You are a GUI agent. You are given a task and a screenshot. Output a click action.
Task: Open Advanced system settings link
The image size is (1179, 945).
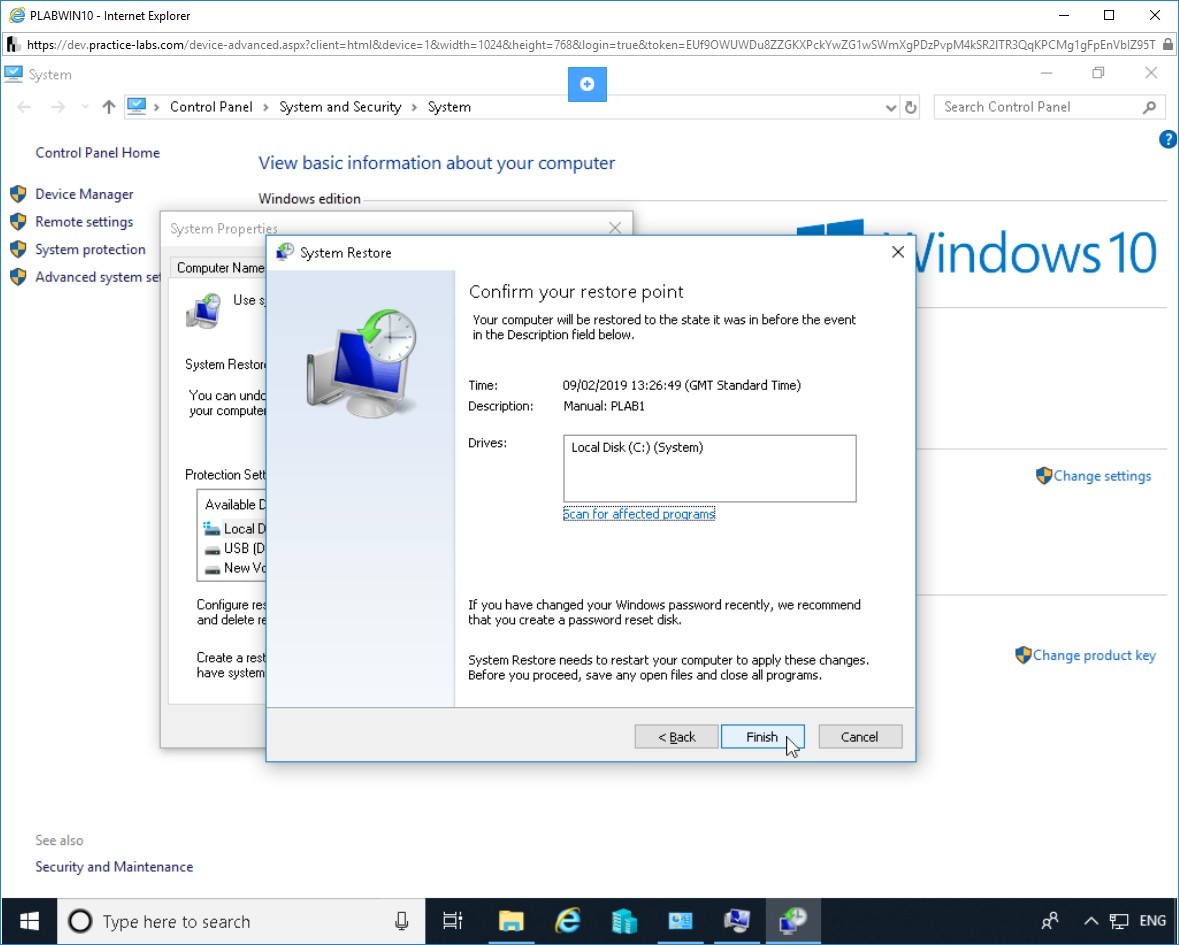pyautogui.click(x=98, y=277)
